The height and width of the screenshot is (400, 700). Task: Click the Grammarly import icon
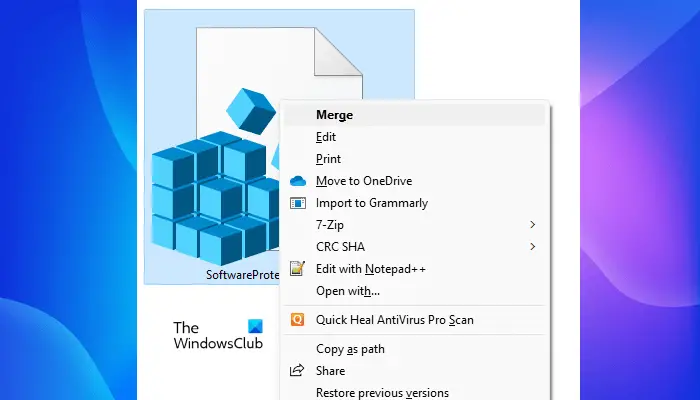(x=298, y=203)
